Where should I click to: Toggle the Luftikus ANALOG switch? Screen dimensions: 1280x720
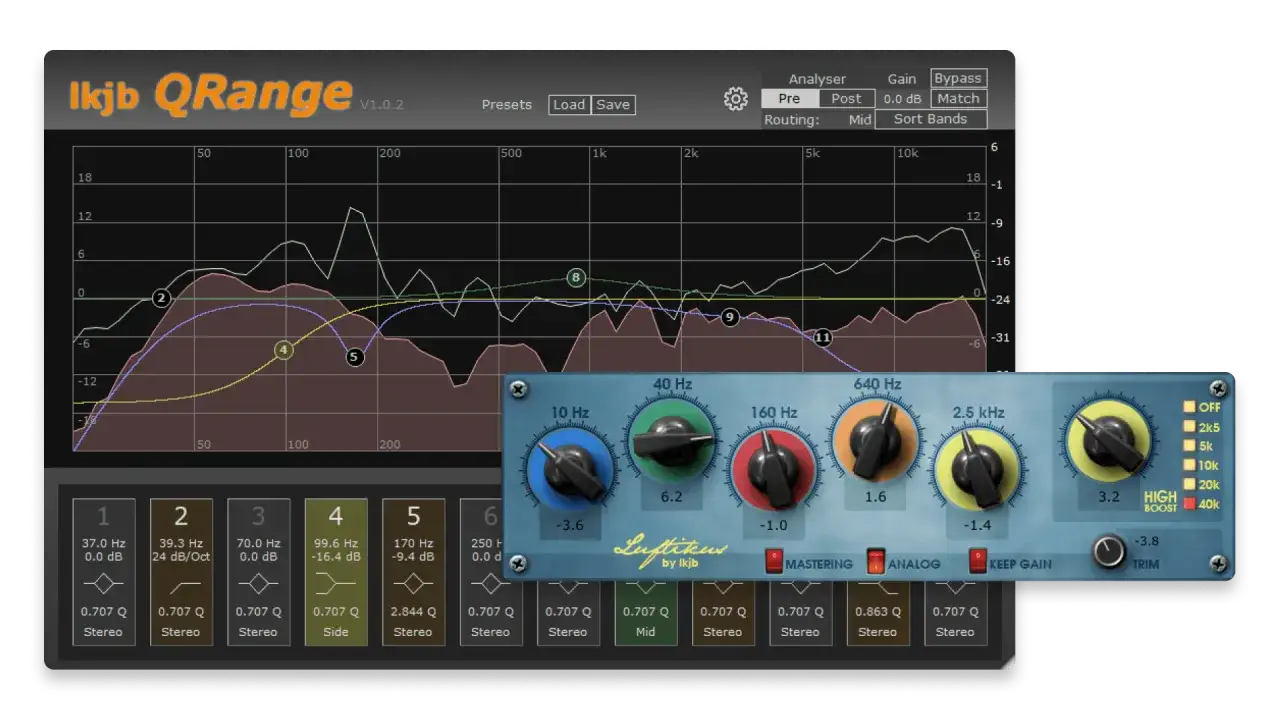point(876,561)
